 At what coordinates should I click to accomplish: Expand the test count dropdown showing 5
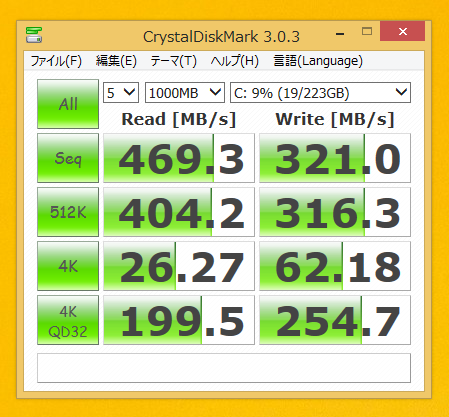coord(121,93)
